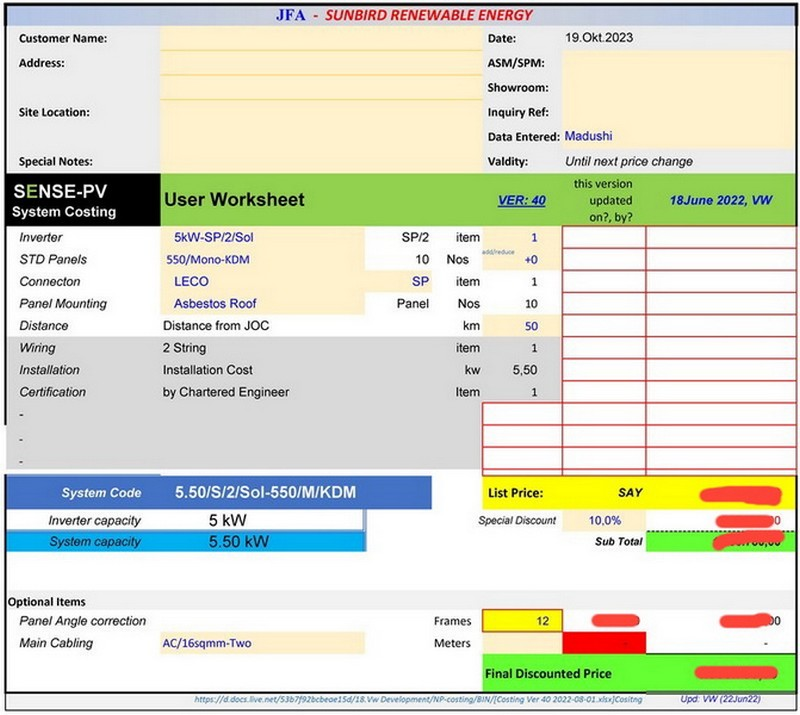The height and width of the screenshot is (715, 800).
Task: Open the Inverter dropdown showing 5kW-SP/2/Sol
Action: click(262, 237)
